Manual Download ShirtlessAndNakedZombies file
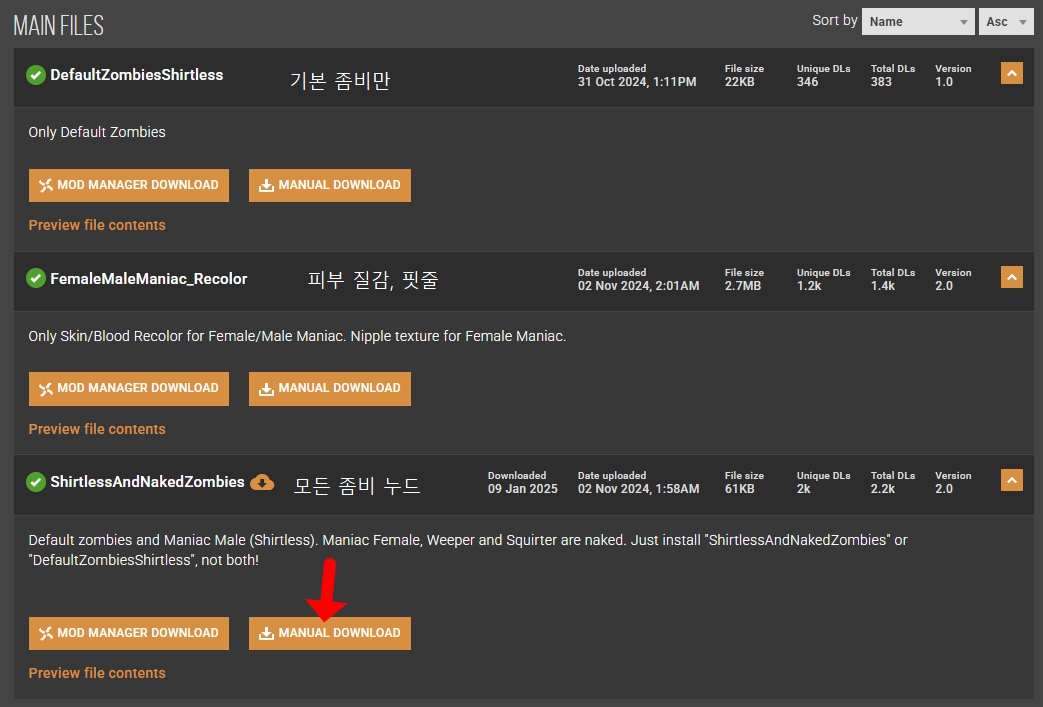Screen dimensions: 1043x707 (330, 633)
